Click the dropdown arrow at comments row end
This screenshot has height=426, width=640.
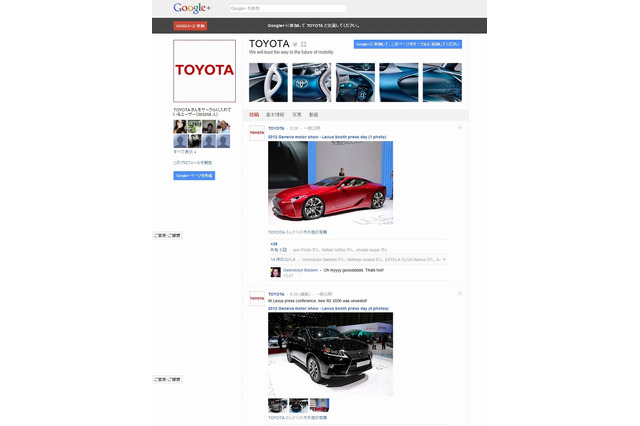(x=444, y=260)
